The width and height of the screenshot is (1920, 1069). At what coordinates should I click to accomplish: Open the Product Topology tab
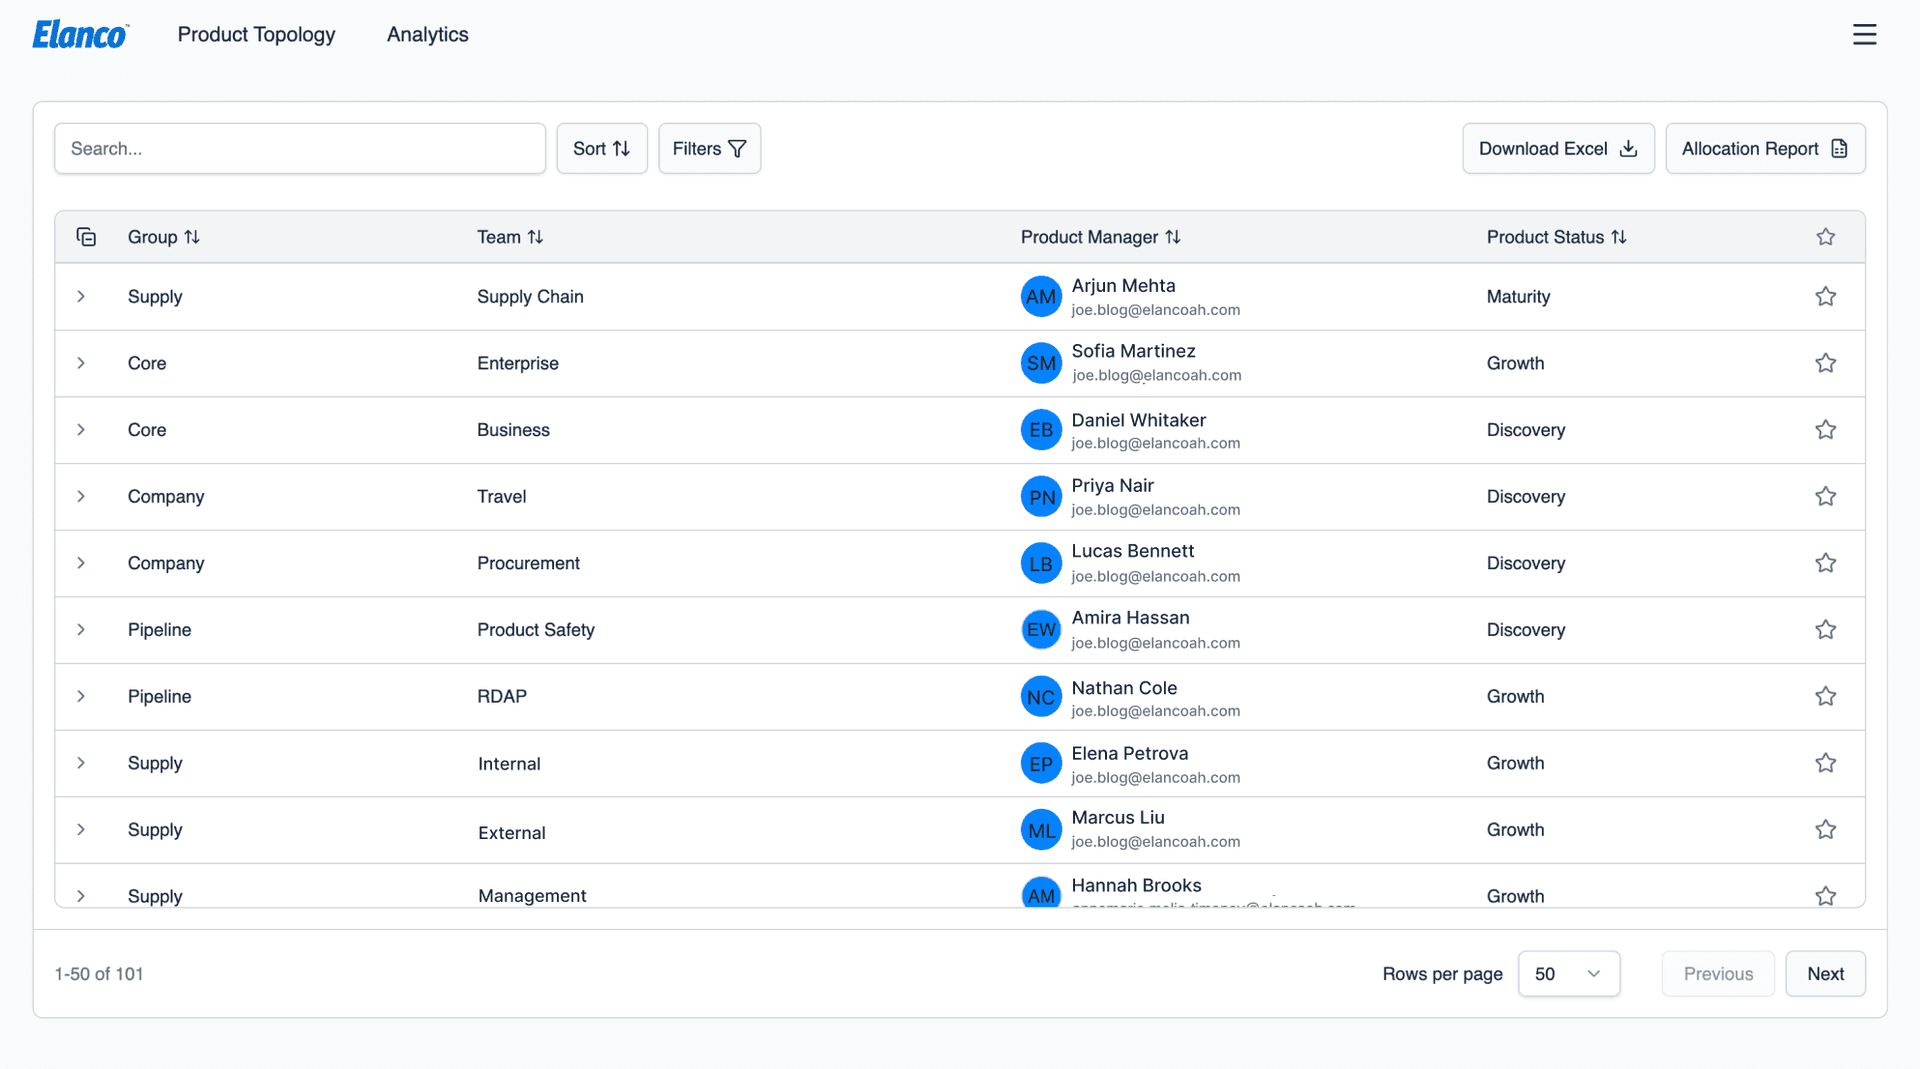pos(256,34)
